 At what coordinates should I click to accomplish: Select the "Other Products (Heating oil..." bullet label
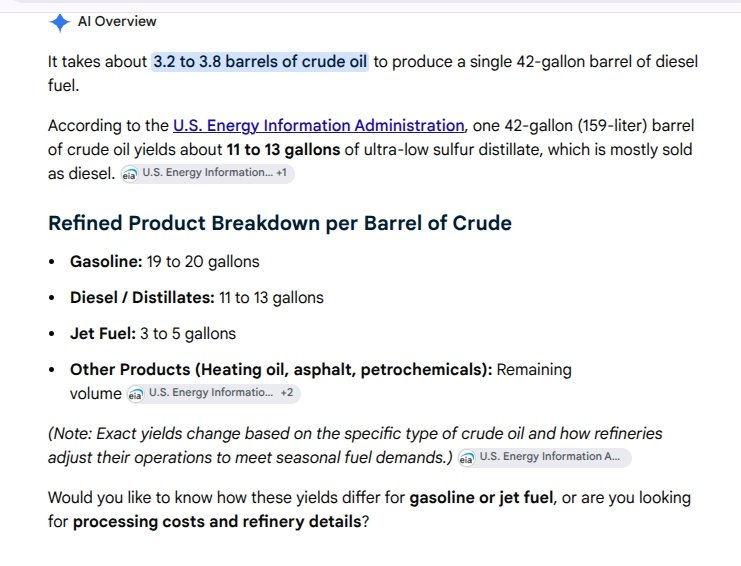click(x=281, y=369)
